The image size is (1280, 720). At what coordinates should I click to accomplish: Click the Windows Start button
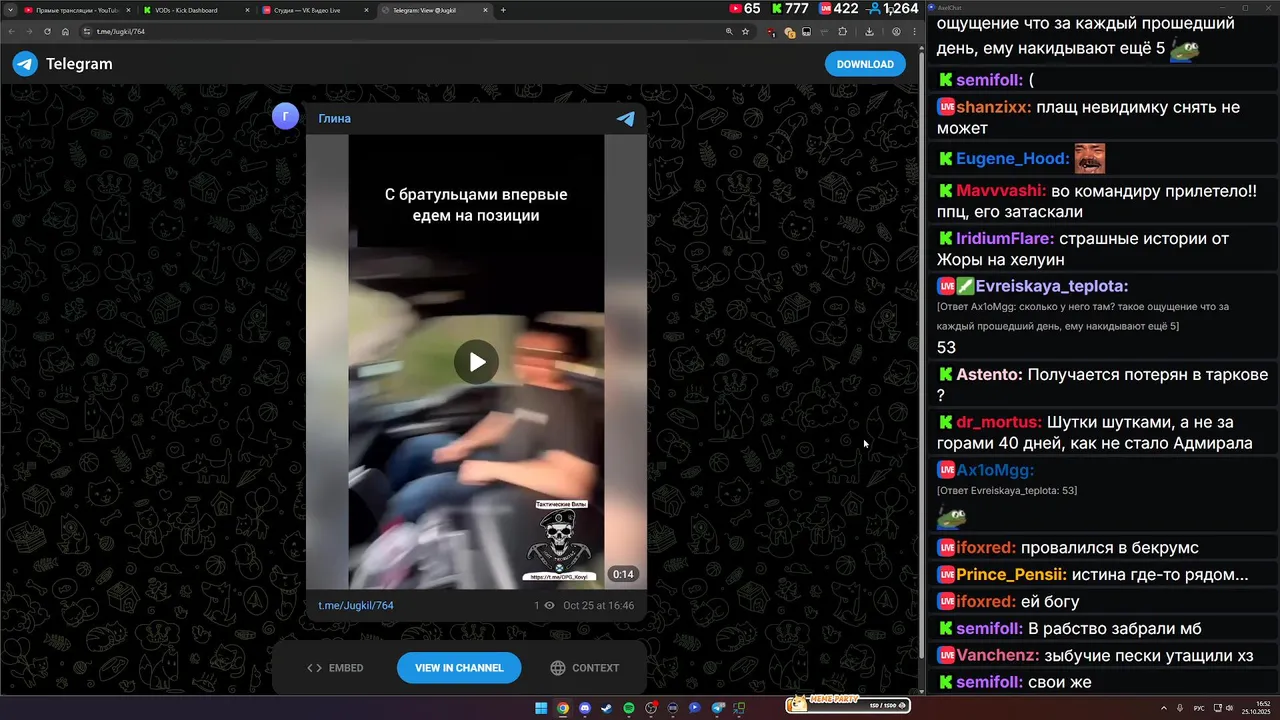point(541,708)
